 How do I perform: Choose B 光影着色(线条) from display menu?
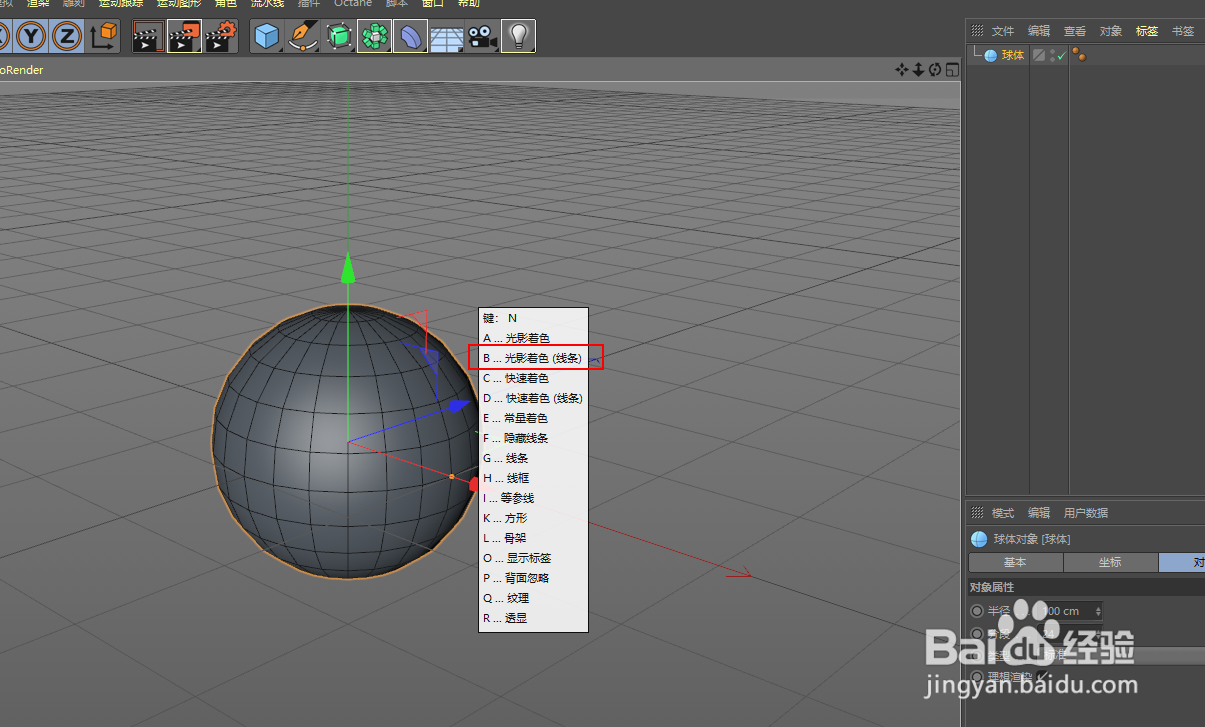click(x=533, y=358)
